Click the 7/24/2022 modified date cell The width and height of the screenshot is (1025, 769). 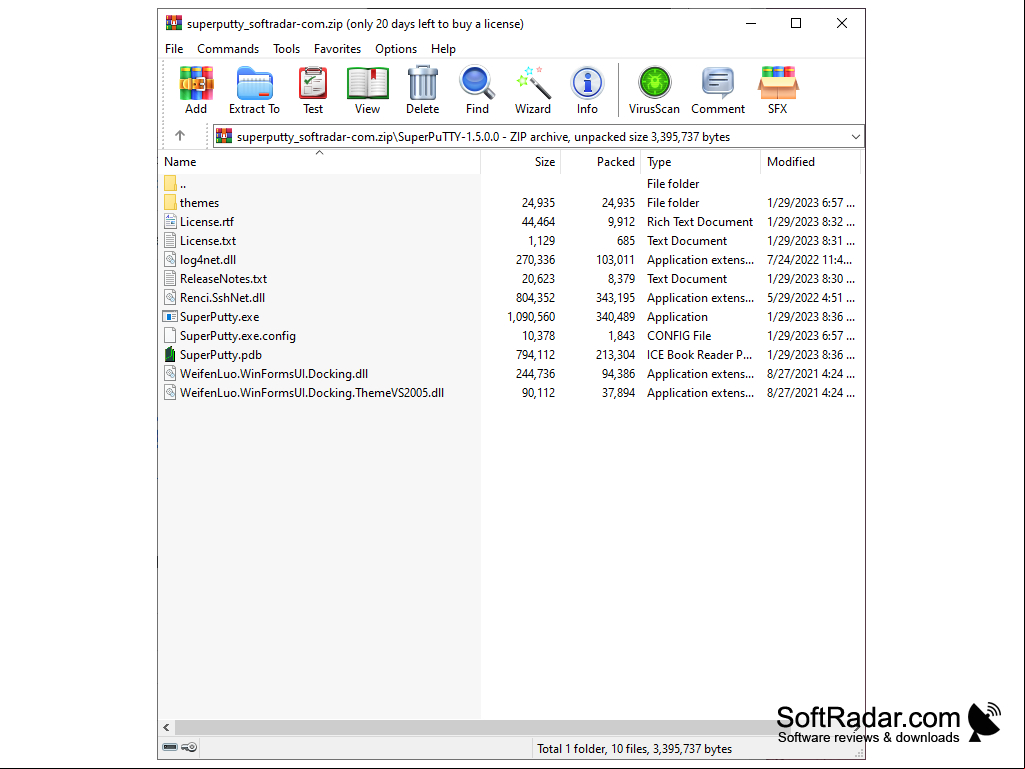click(x=809, y=260)
